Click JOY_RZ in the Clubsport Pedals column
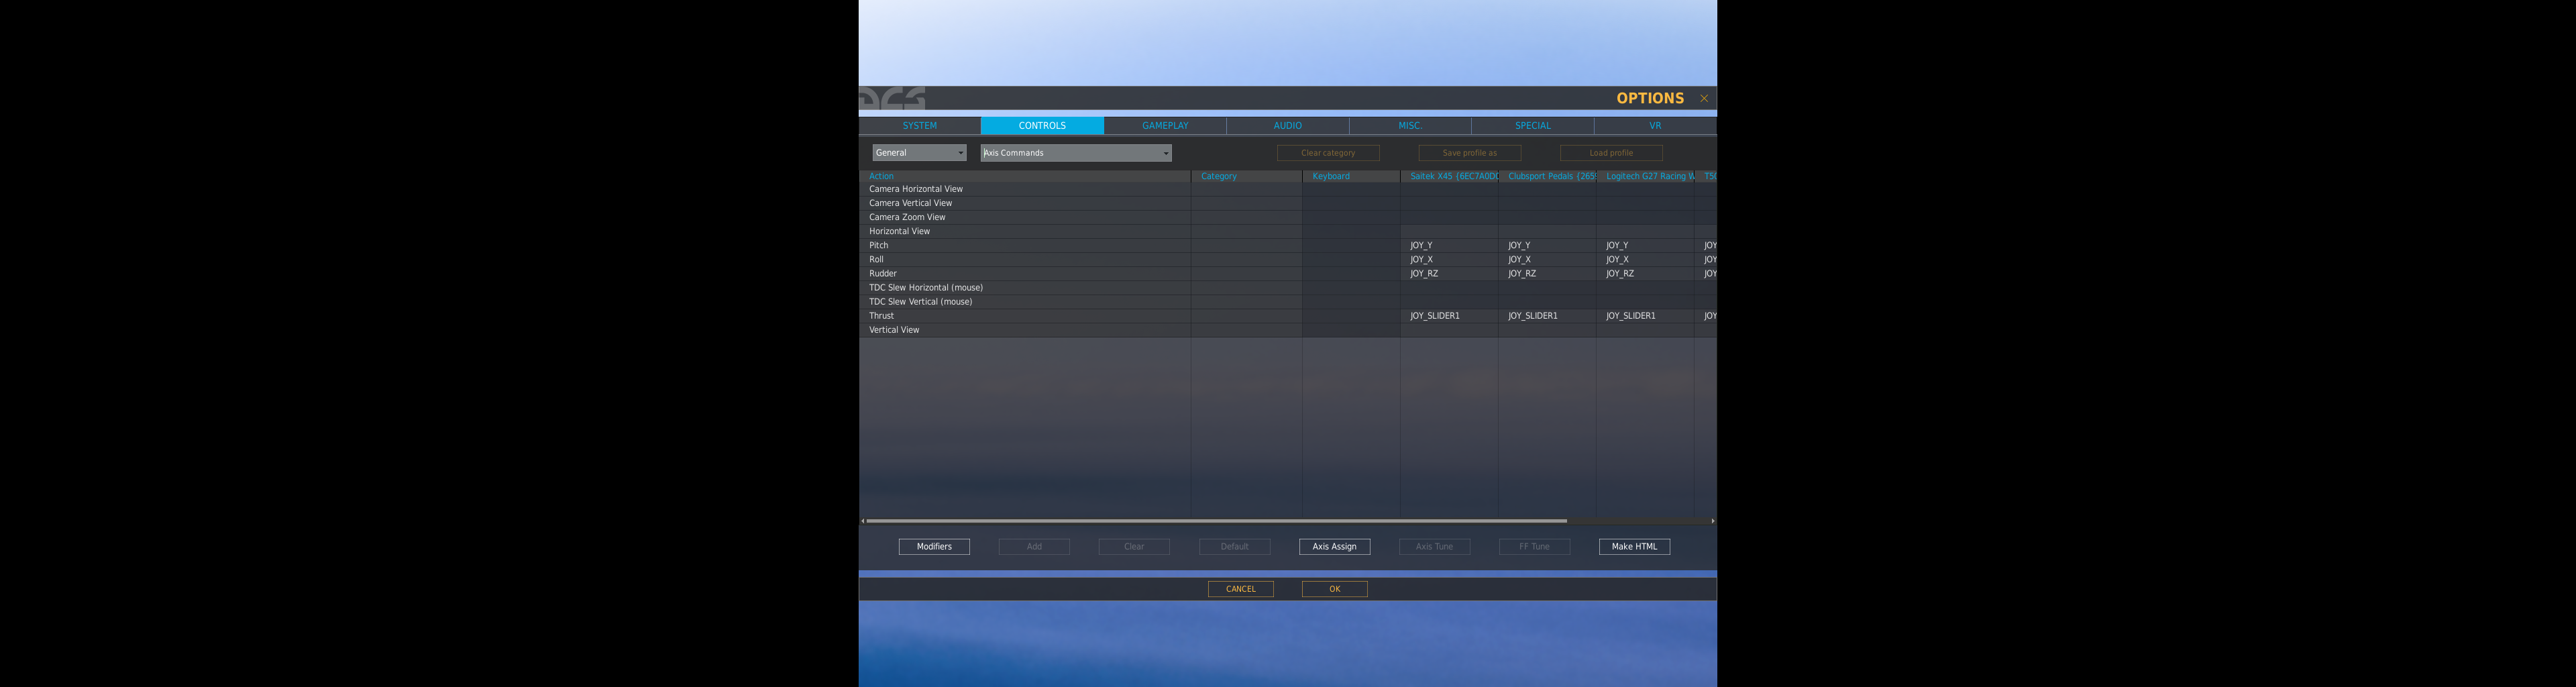This screenshot has width=2576, height=687. pyautogui.click(x=1522, y=273)
